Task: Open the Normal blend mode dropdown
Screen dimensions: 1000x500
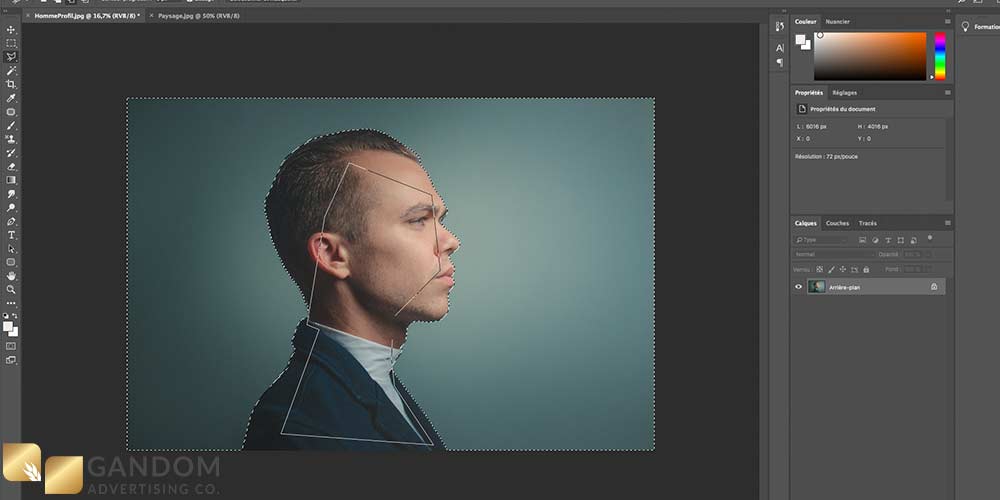Action: (832, 254)
